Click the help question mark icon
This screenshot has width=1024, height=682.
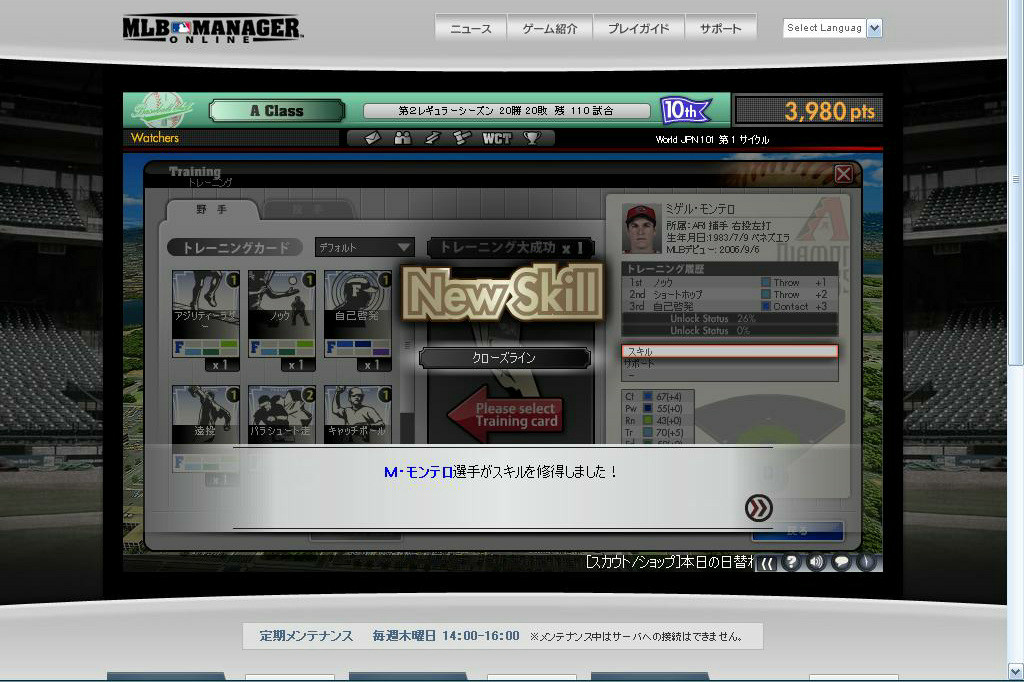tap(791, 562)
